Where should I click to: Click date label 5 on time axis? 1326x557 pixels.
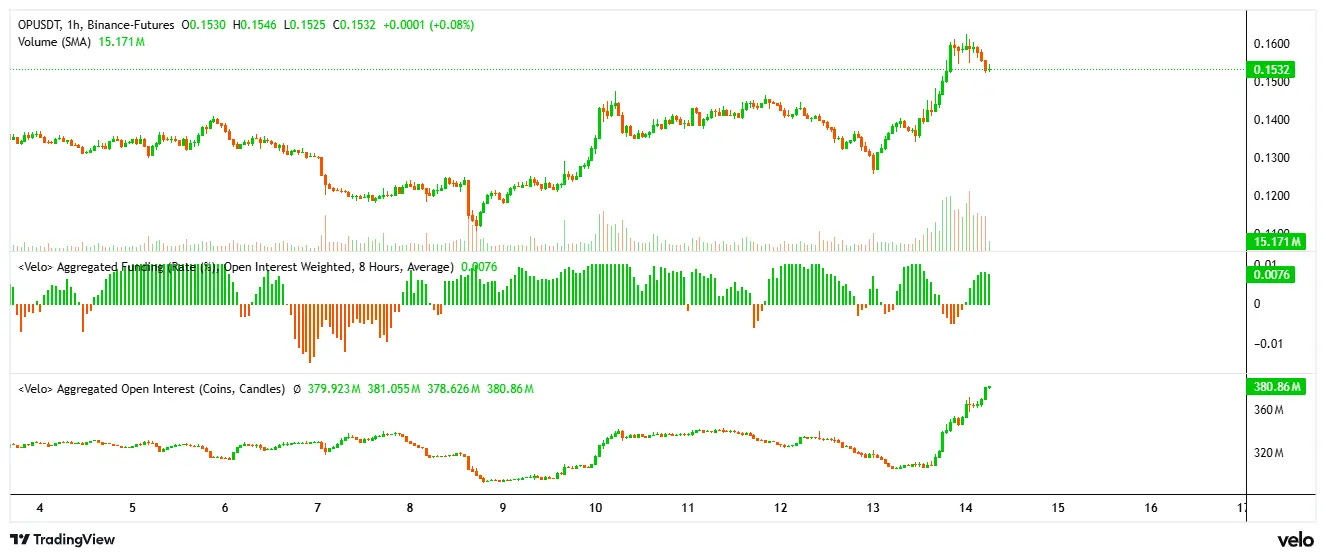132,508
